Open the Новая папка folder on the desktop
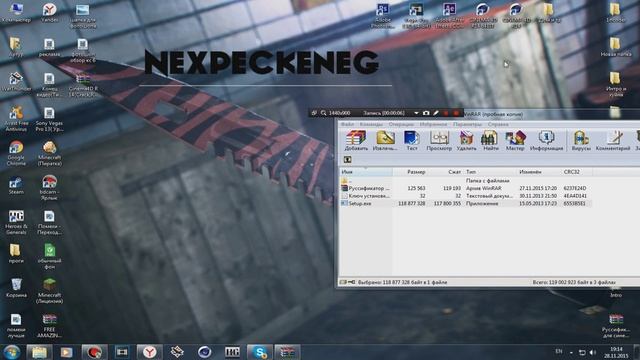The height and width of the screenshot is (360, 640). (x=615, y=47)
